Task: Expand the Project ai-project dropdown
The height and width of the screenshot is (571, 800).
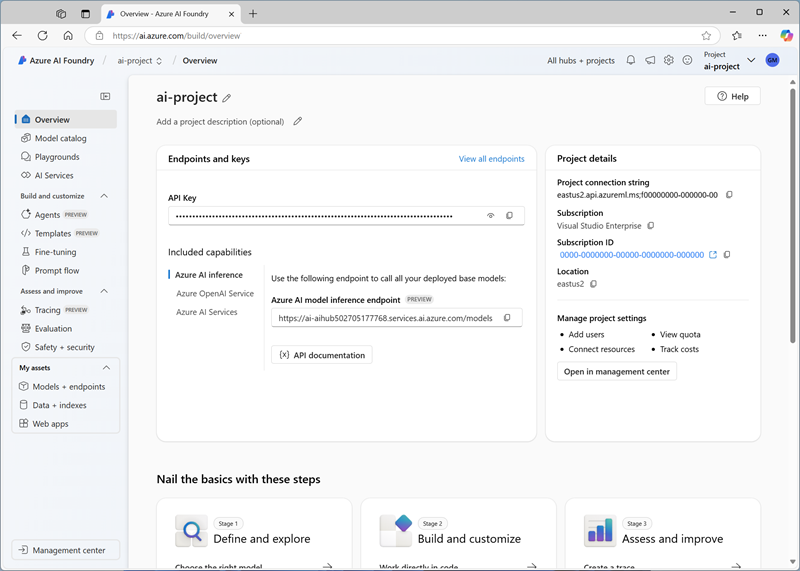Action: coord(751,61)
